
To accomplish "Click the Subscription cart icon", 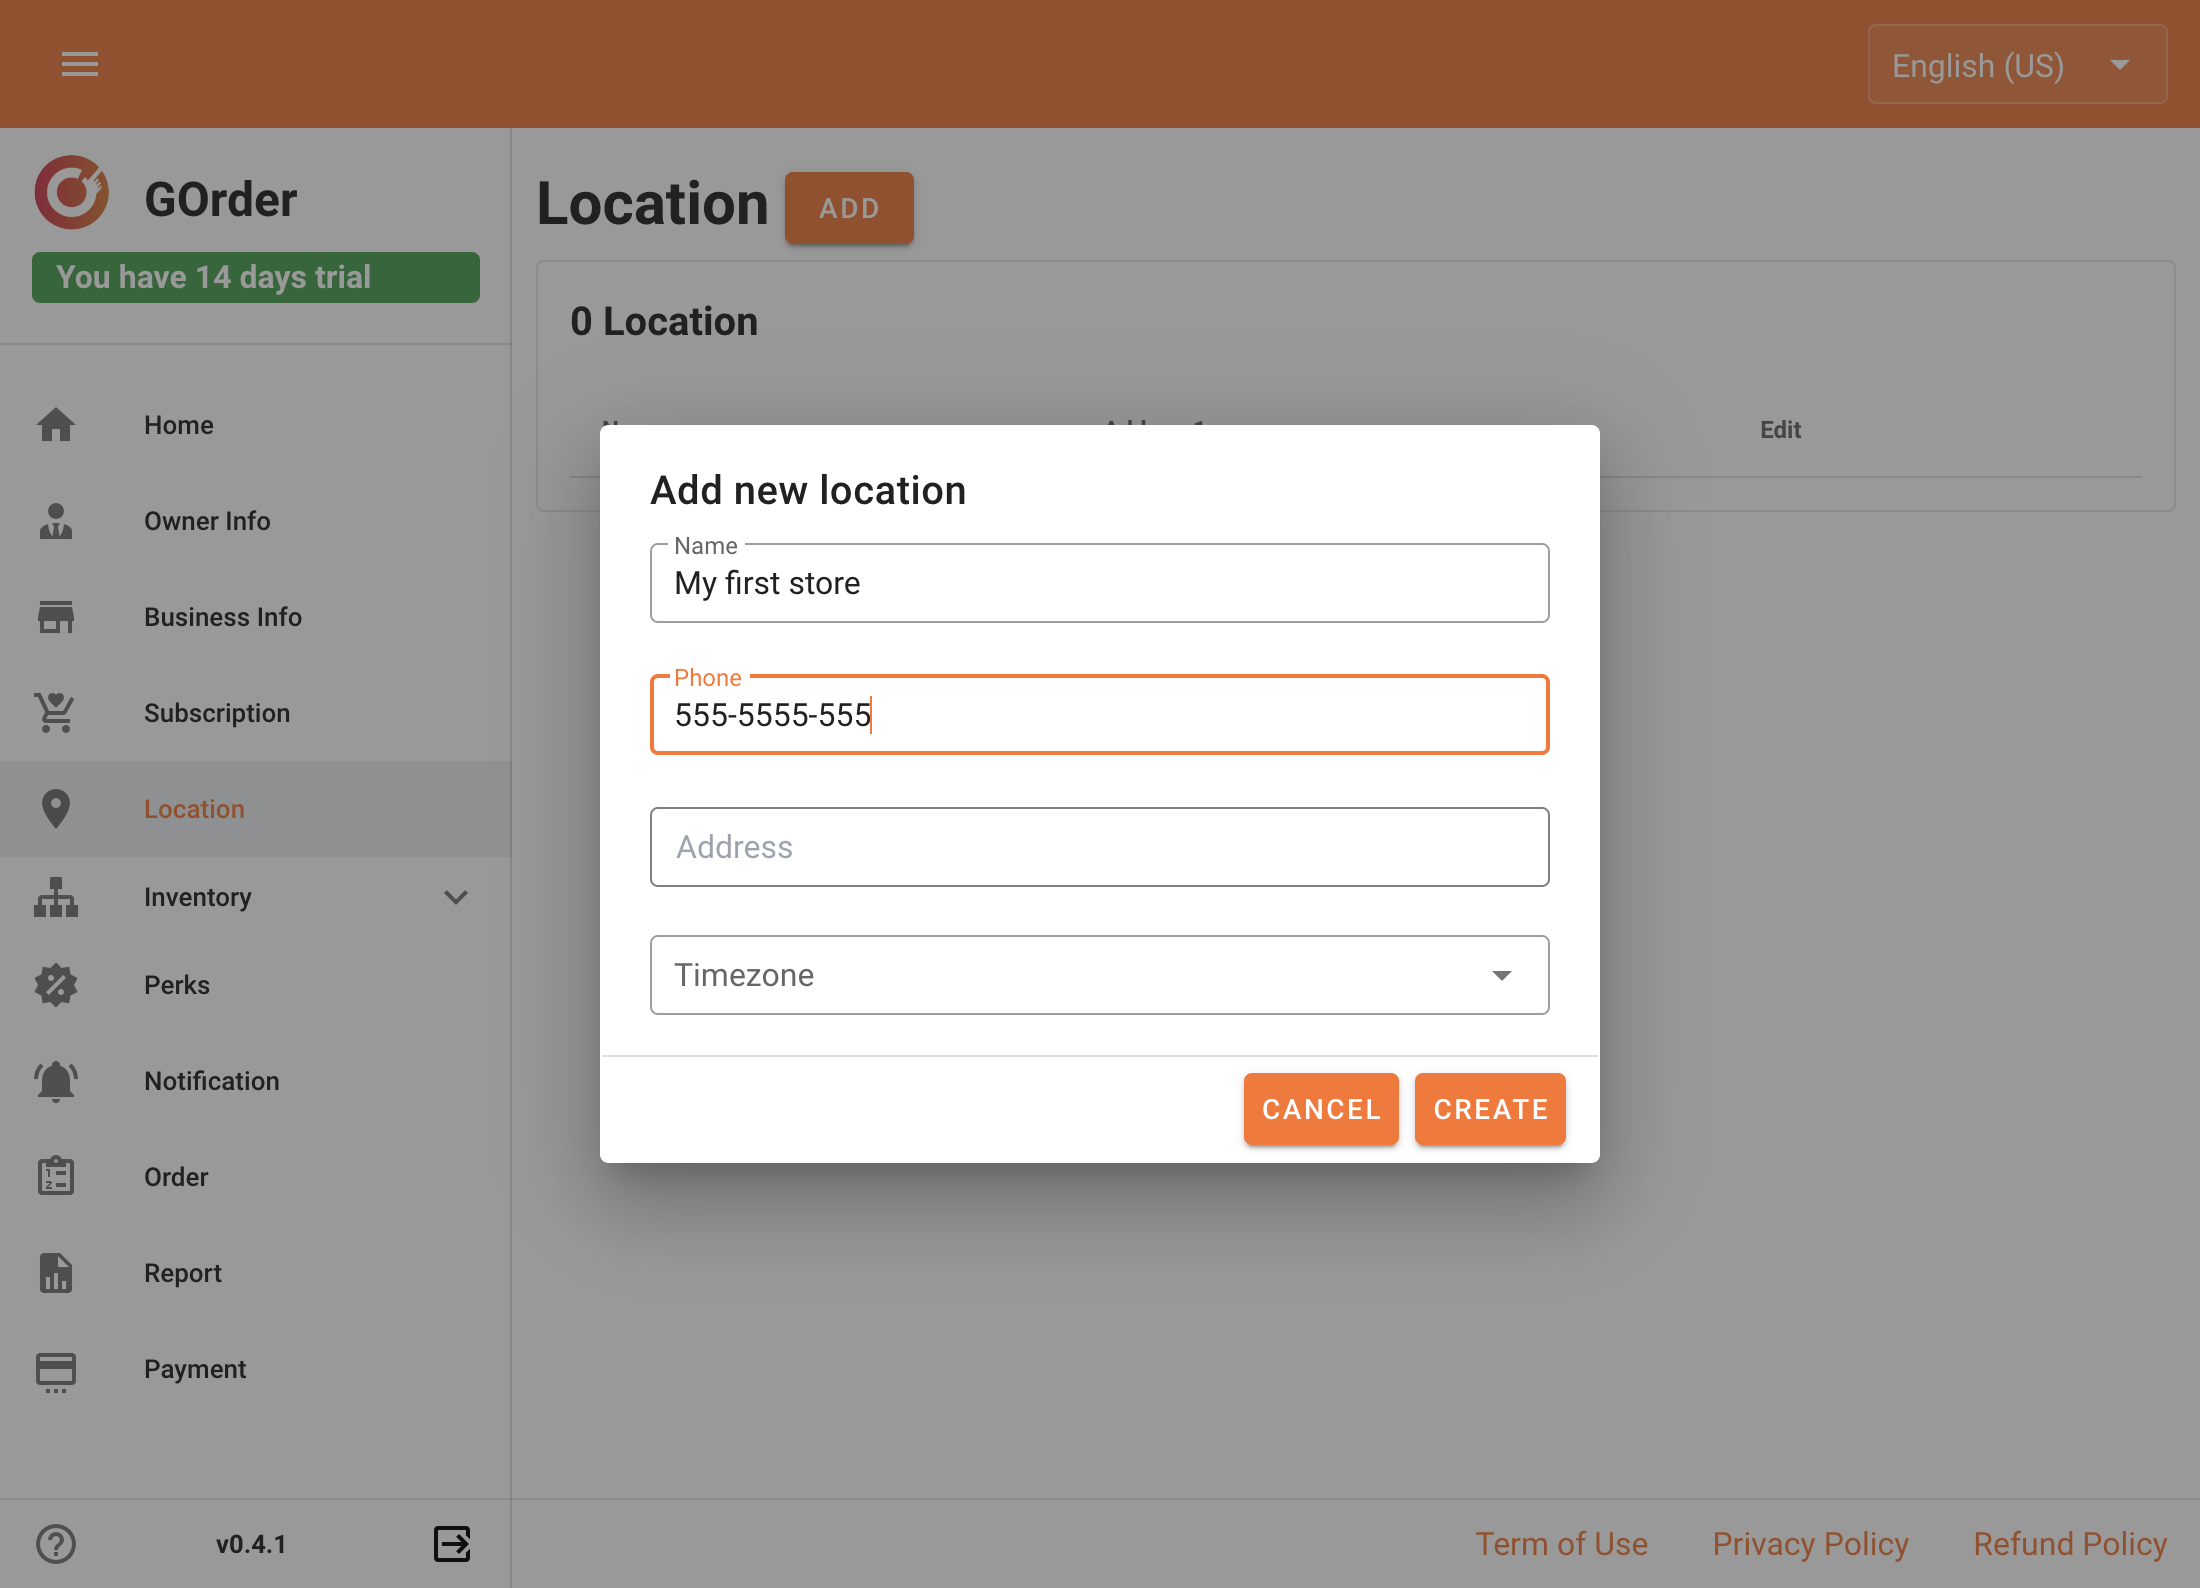I will (56, 713).
